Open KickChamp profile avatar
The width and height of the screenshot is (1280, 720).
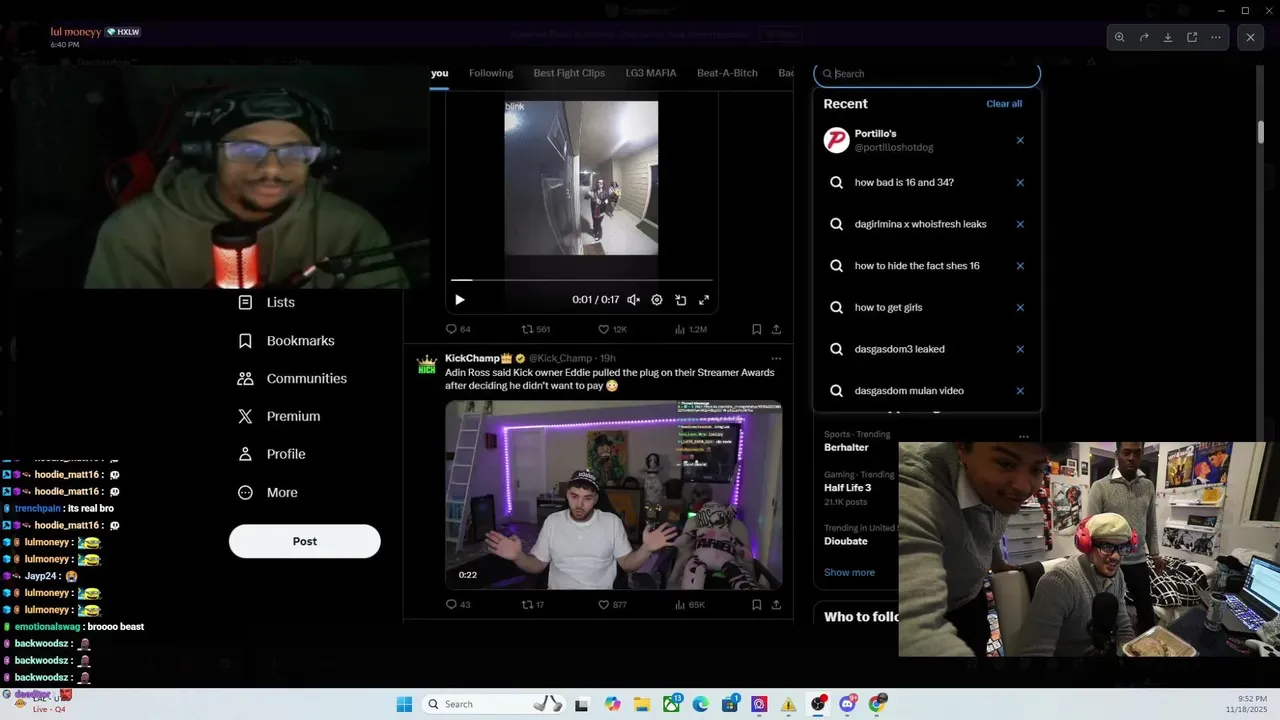(x=427, y=365)
